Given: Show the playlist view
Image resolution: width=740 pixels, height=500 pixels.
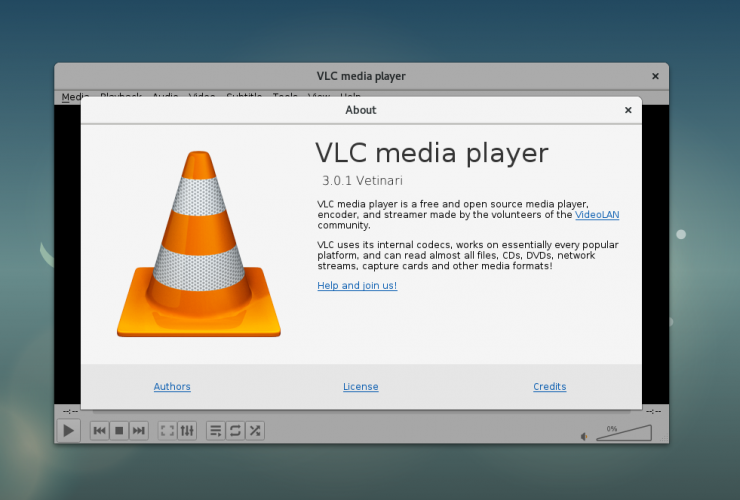Looking at the screenshot, I should (x=215, y=431).
